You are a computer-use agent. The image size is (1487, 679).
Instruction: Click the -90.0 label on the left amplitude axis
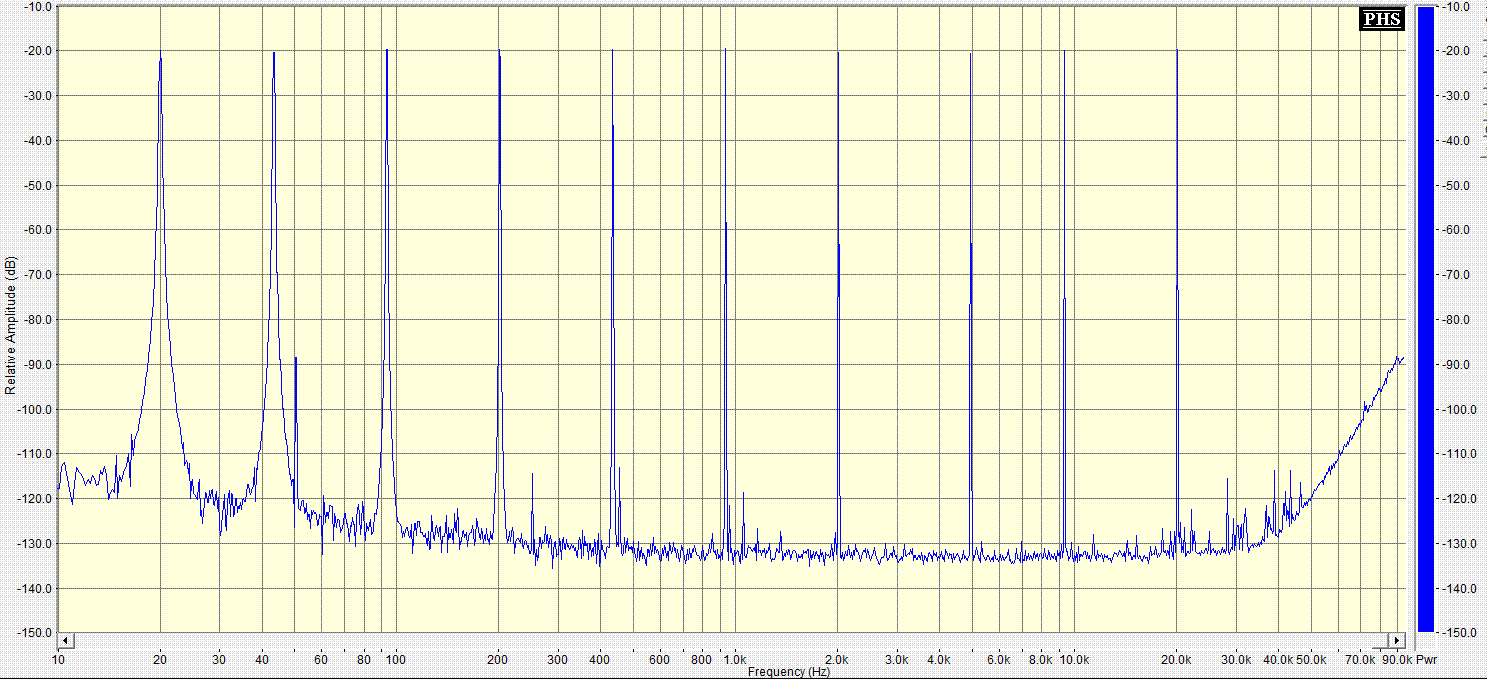pos(36,365)
